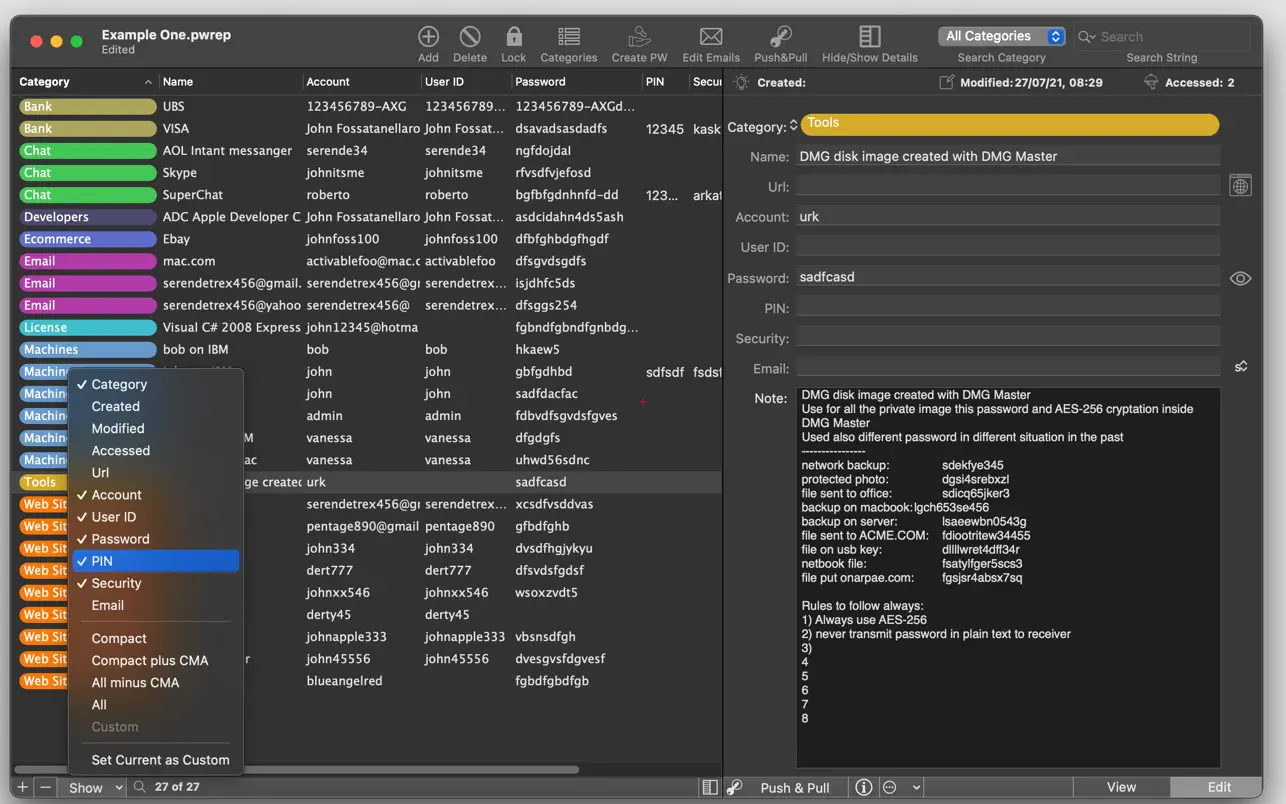Enable the Modified column in the menu

(118, 428)
